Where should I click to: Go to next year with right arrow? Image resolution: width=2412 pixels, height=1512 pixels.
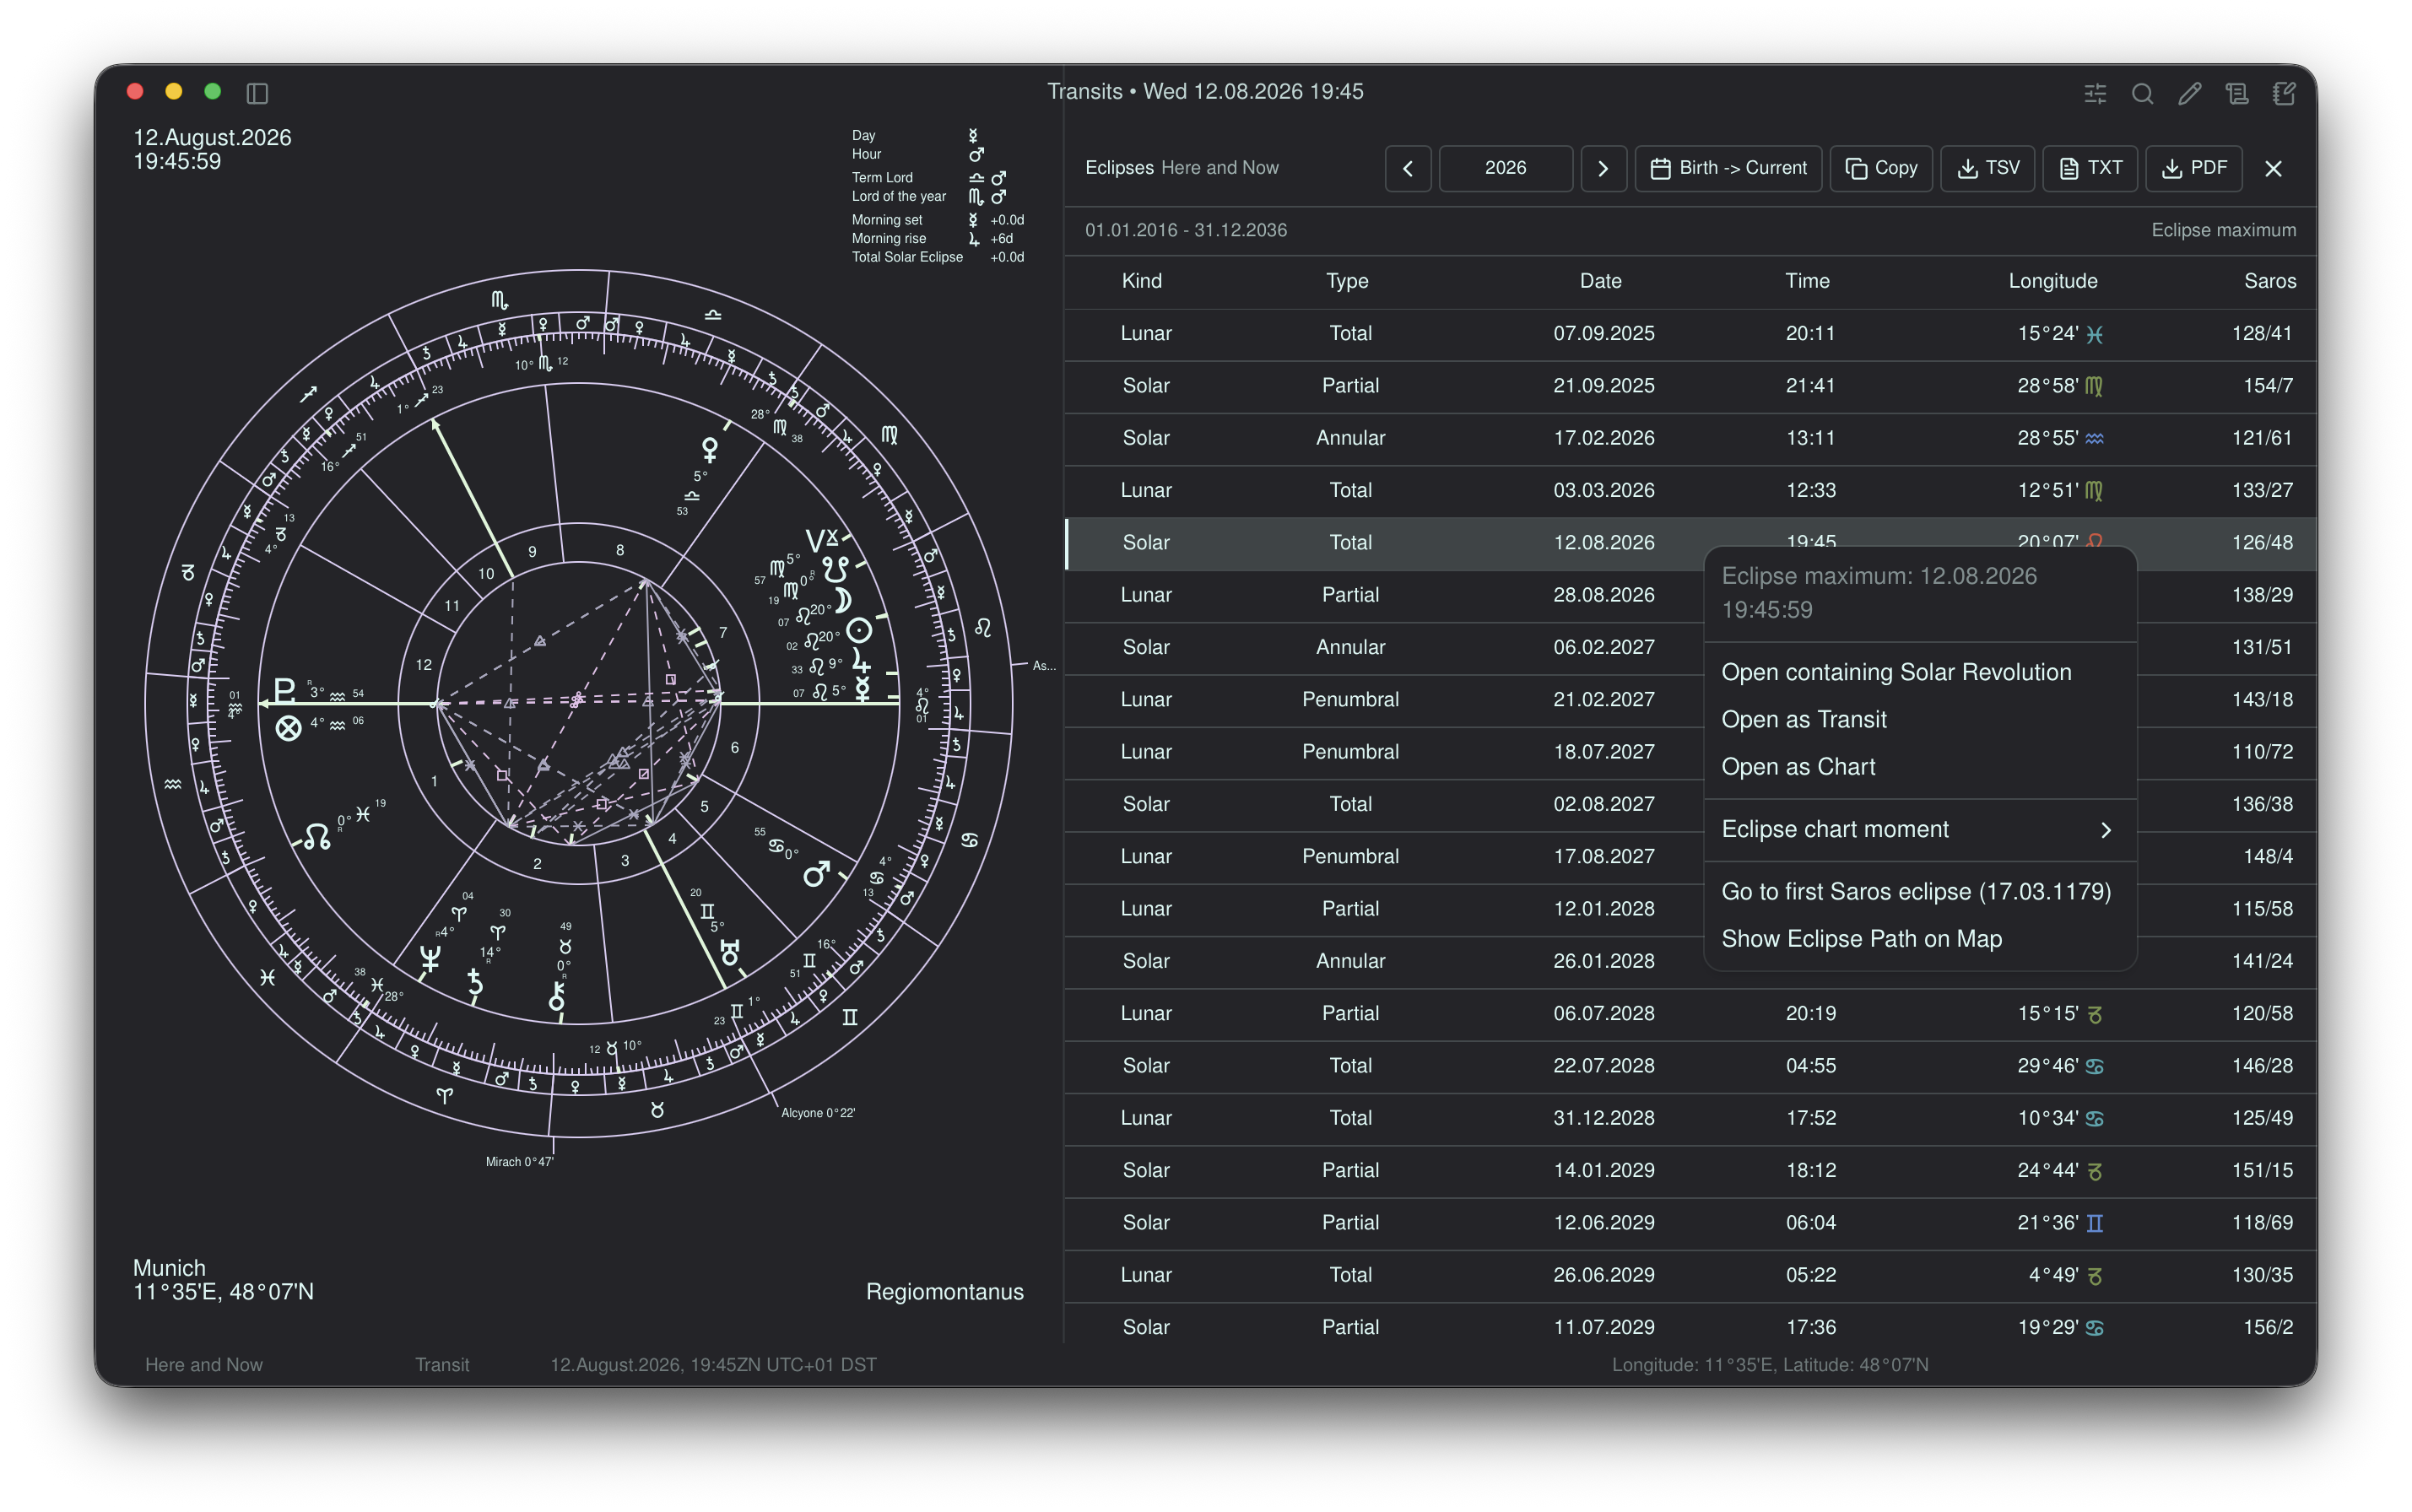click(1603, 168)
